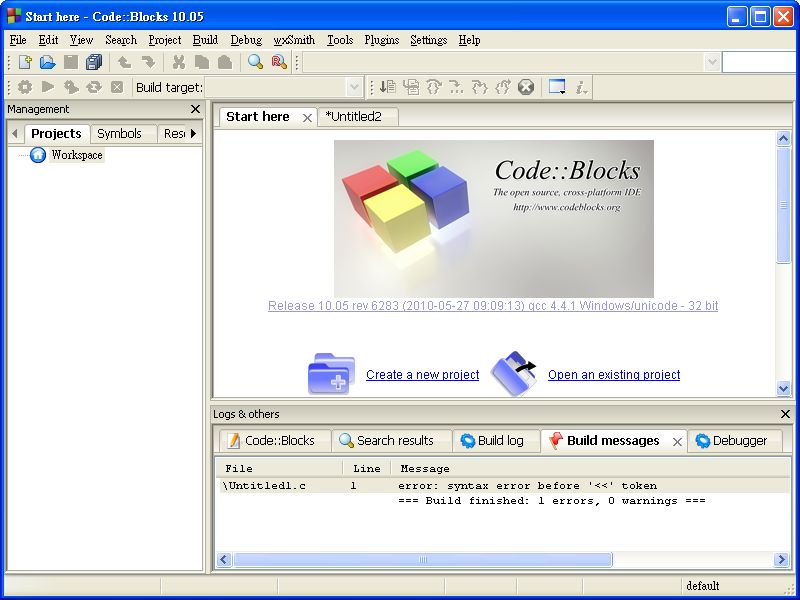
Task: Click the Rebuild icon
Action: pyautogui.click(x=94, y=87)
